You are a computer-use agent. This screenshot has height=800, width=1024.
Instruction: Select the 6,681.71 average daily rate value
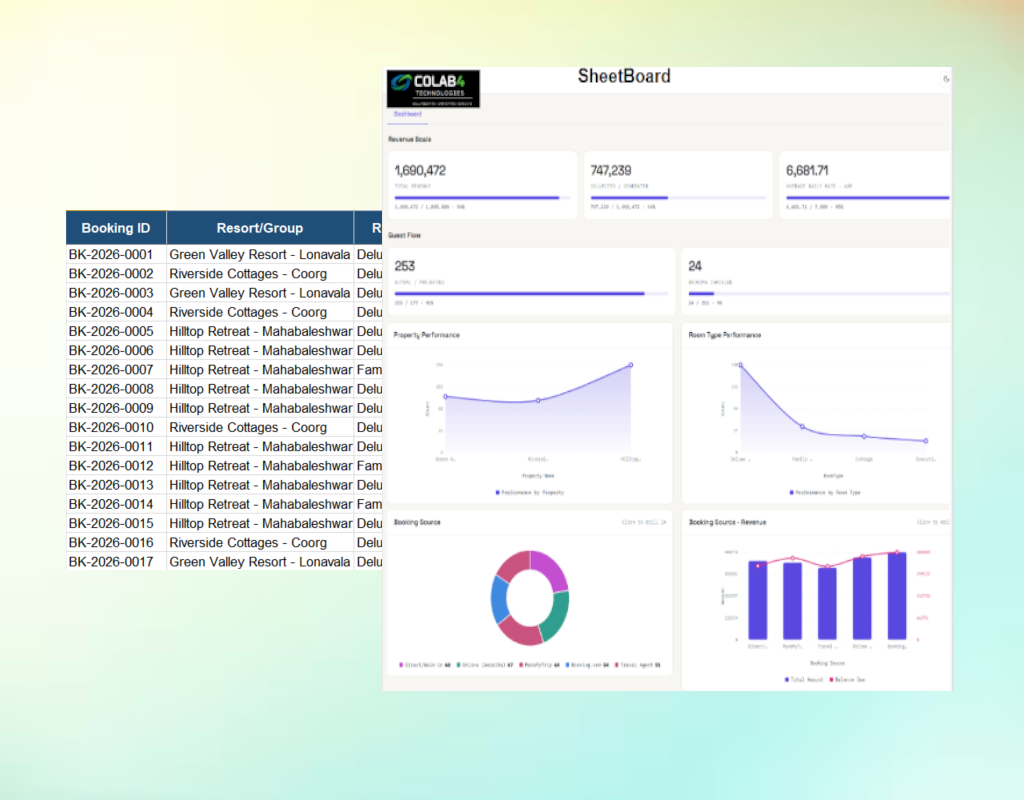(807, 170)
